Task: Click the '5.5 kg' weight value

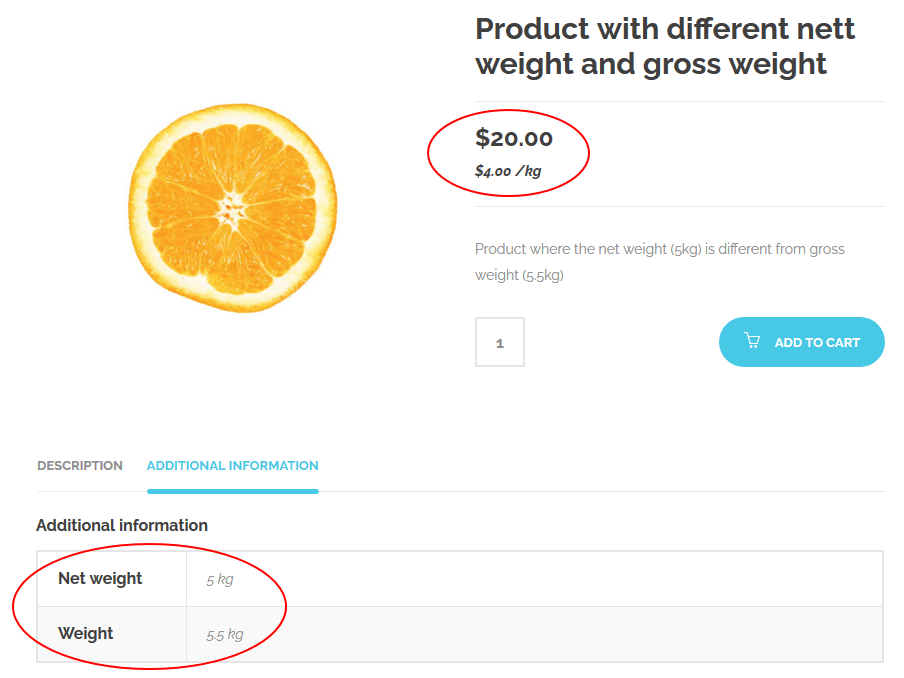Action: pyautogui.click(x=224, y=634)
